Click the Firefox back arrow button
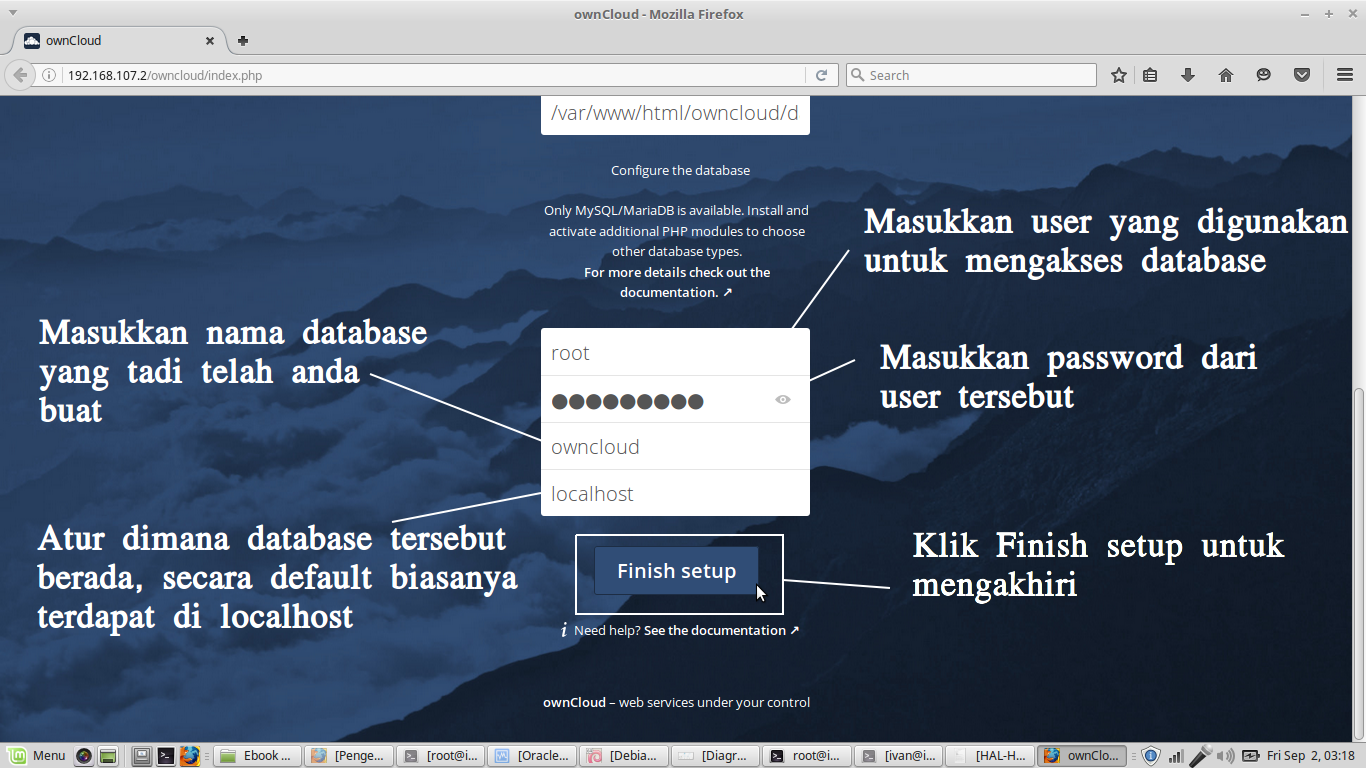1366x768 pixels. coord(19,75)
